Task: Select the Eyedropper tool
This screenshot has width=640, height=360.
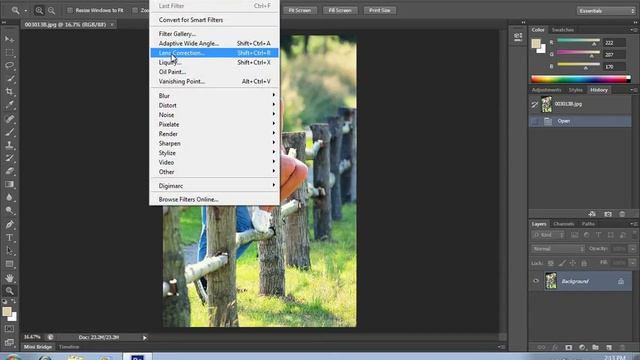Action: (9, 105)
